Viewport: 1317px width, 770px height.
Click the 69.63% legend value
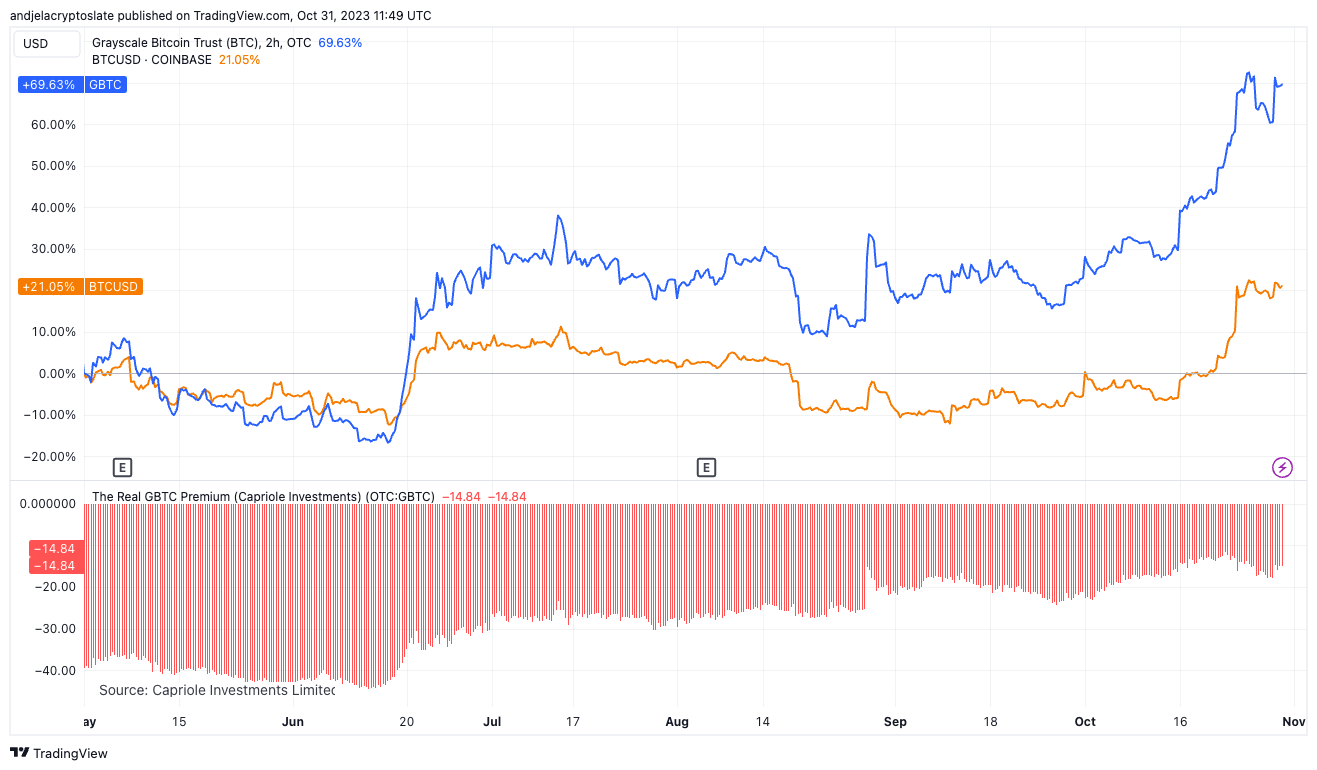(340, 43)
